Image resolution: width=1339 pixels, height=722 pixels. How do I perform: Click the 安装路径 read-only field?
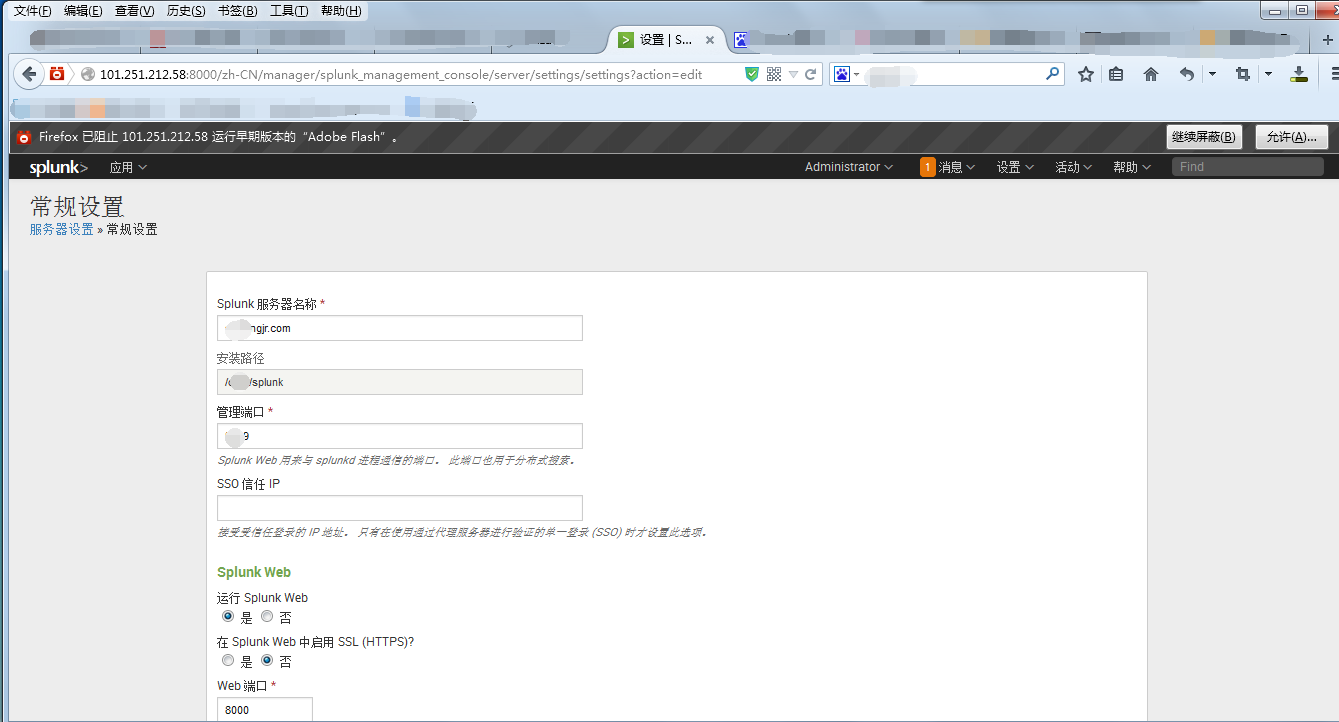(400, 382)
